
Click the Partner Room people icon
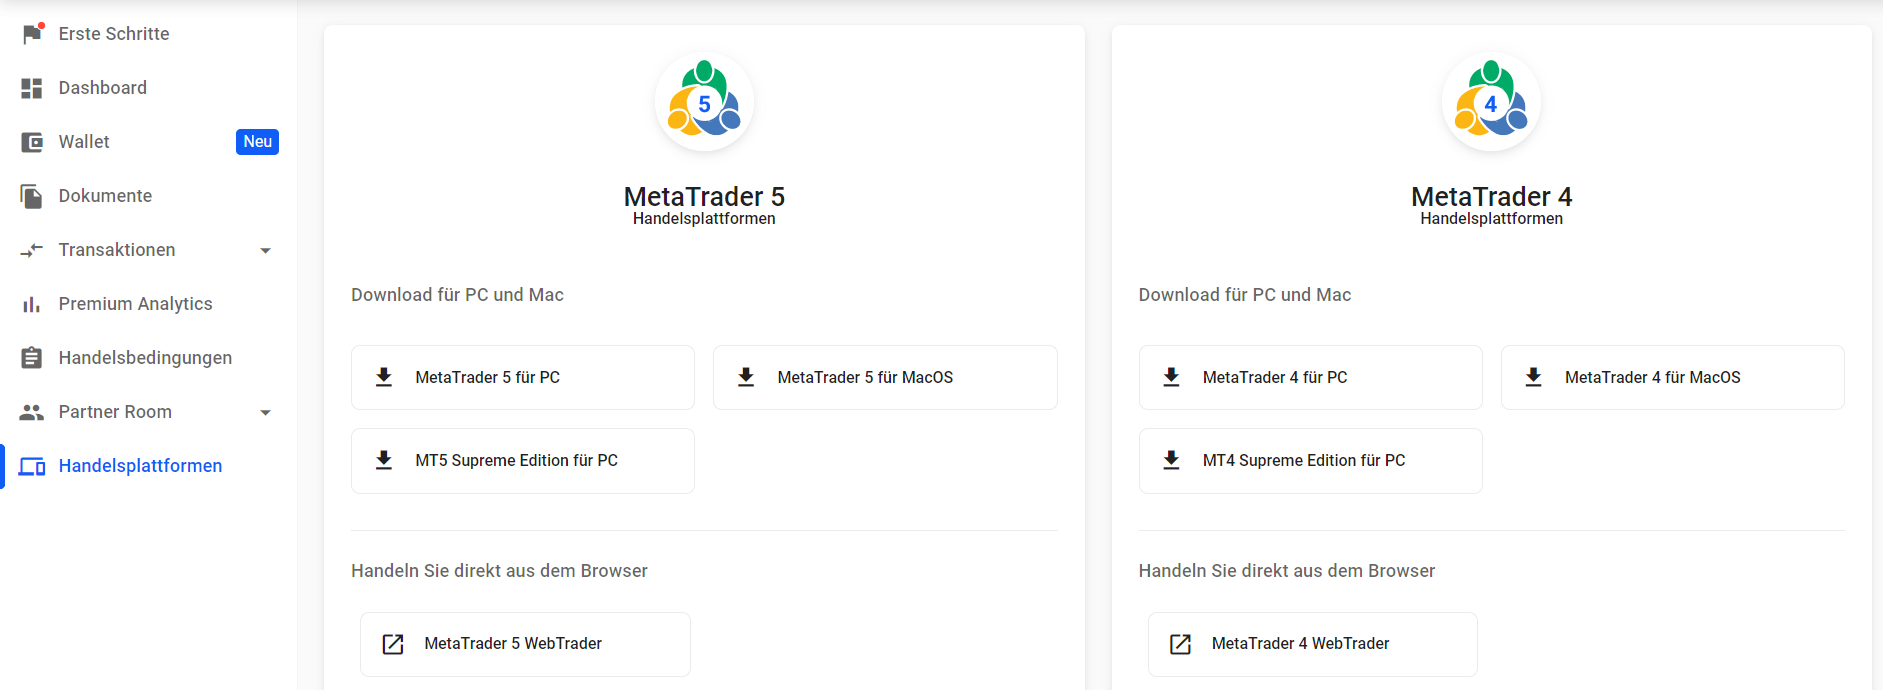[32, 412]
